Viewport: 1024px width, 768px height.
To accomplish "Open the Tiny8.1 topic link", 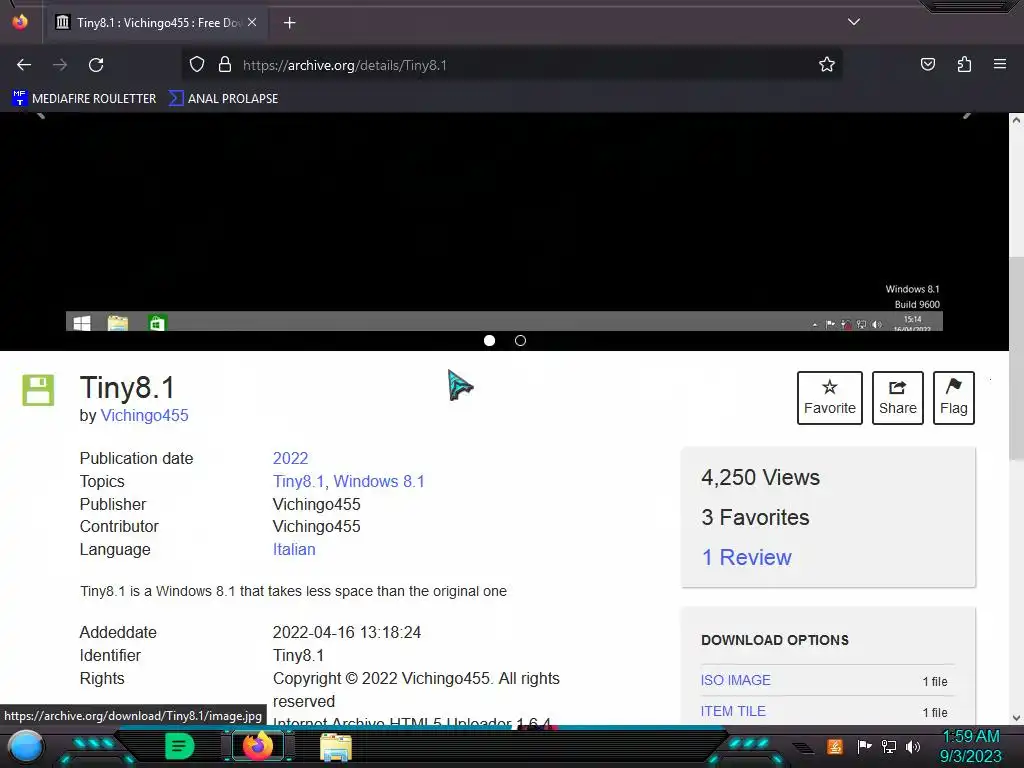I will [x=298, y=481].
